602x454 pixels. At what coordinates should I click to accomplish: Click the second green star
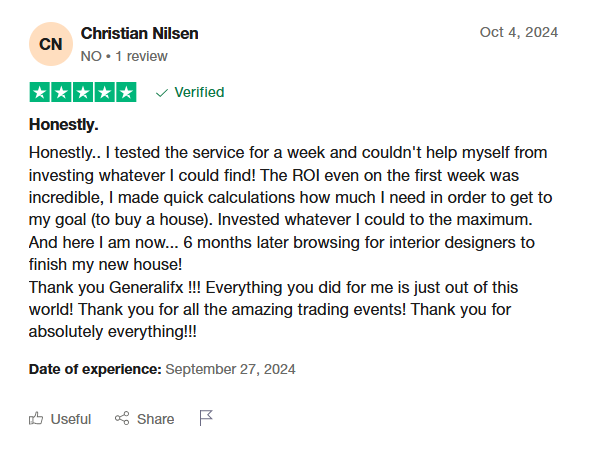click(x=61, y=92)
